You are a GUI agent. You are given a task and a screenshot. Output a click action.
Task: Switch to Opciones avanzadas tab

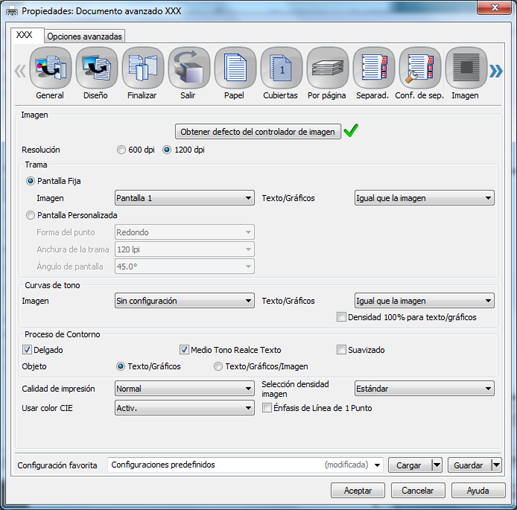point(84,36)
